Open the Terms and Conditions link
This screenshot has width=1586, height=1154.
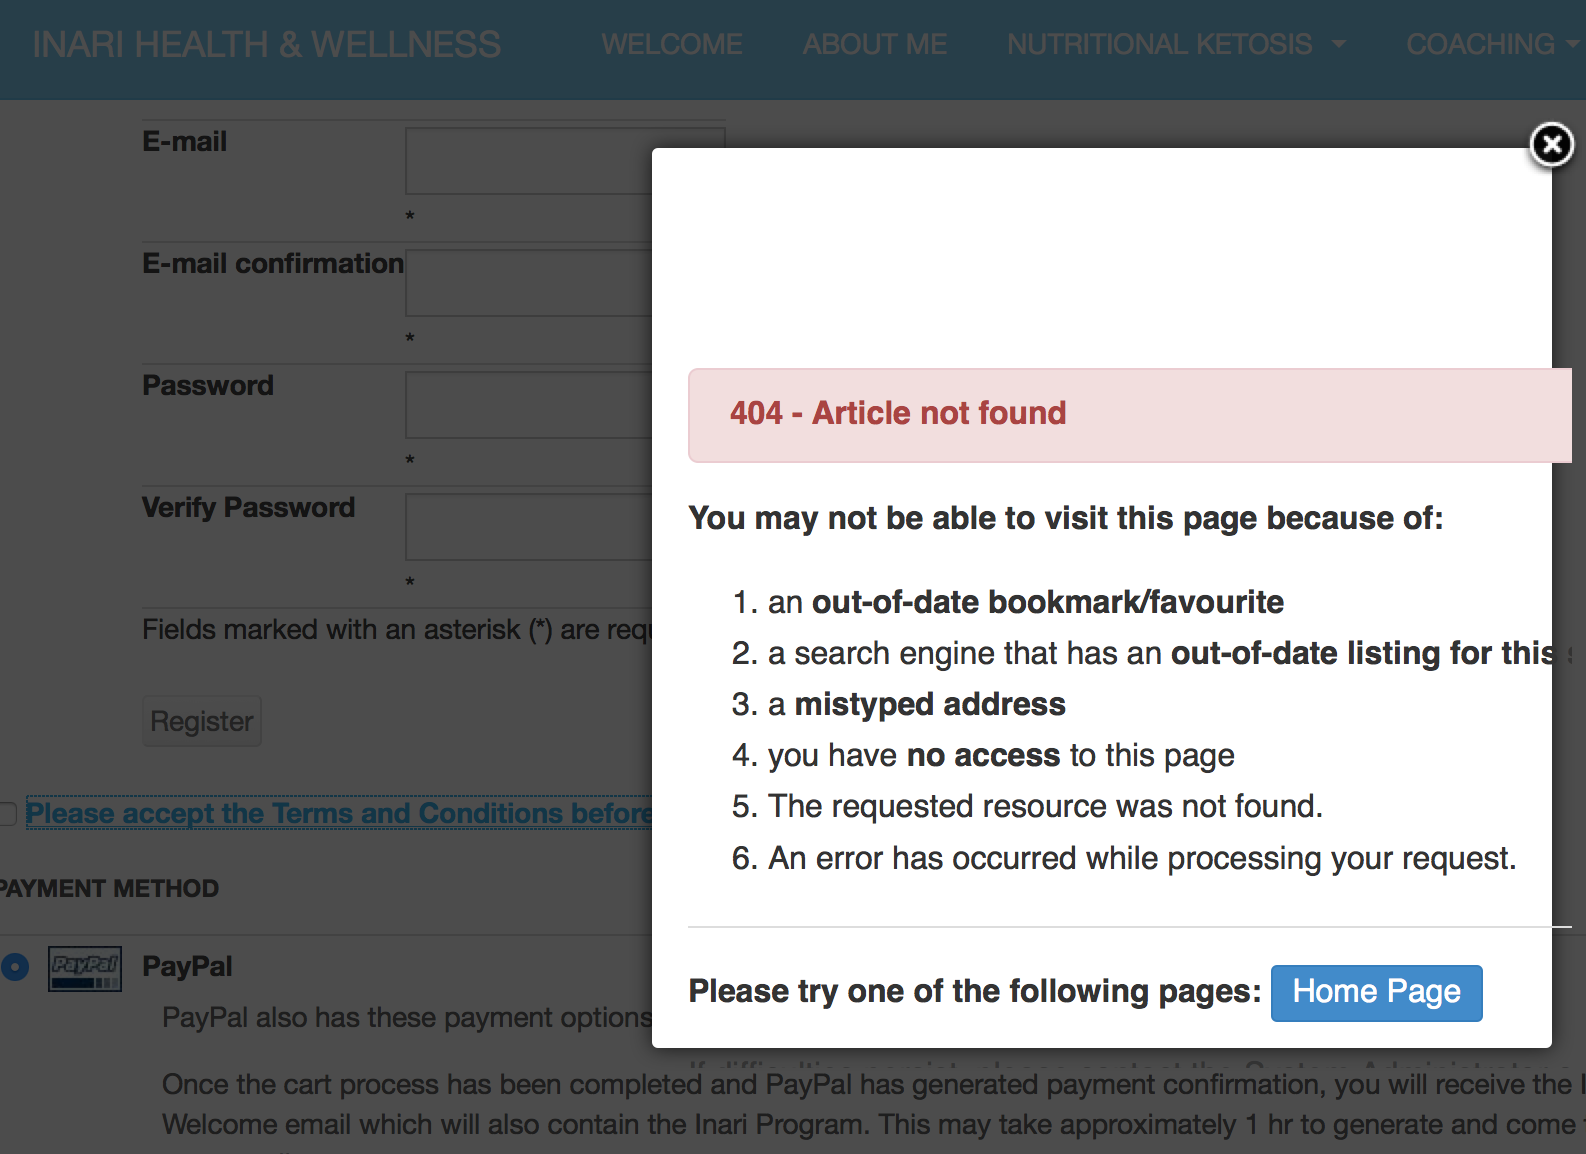tap(338, 814)
